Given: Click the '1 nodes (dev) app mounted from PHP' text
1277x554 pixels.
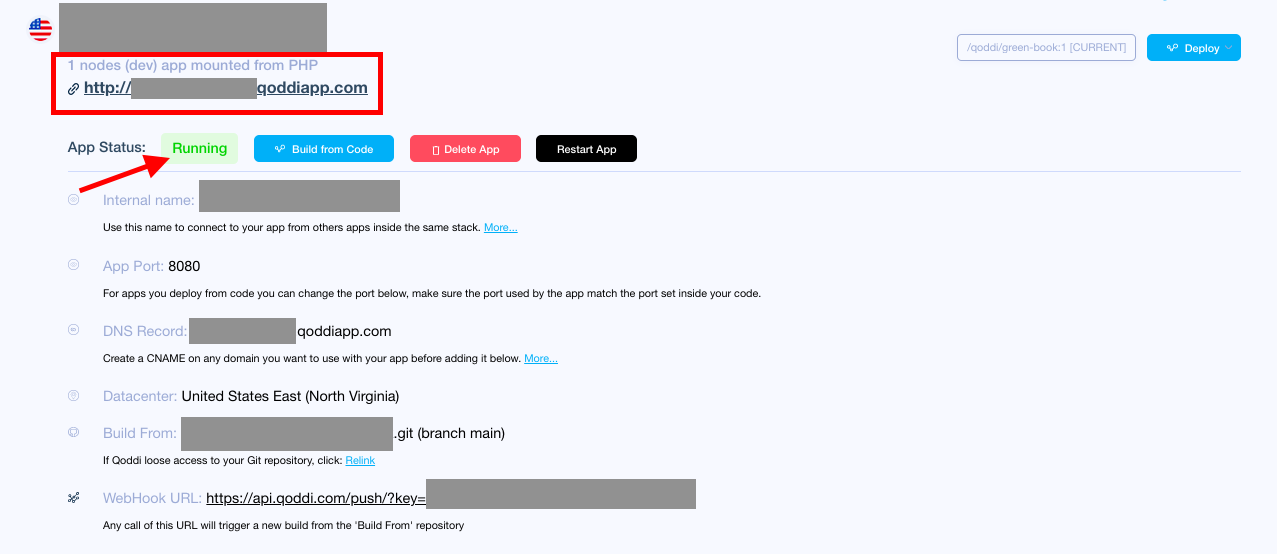Looking at the screenshot, I should click(193, 65).
